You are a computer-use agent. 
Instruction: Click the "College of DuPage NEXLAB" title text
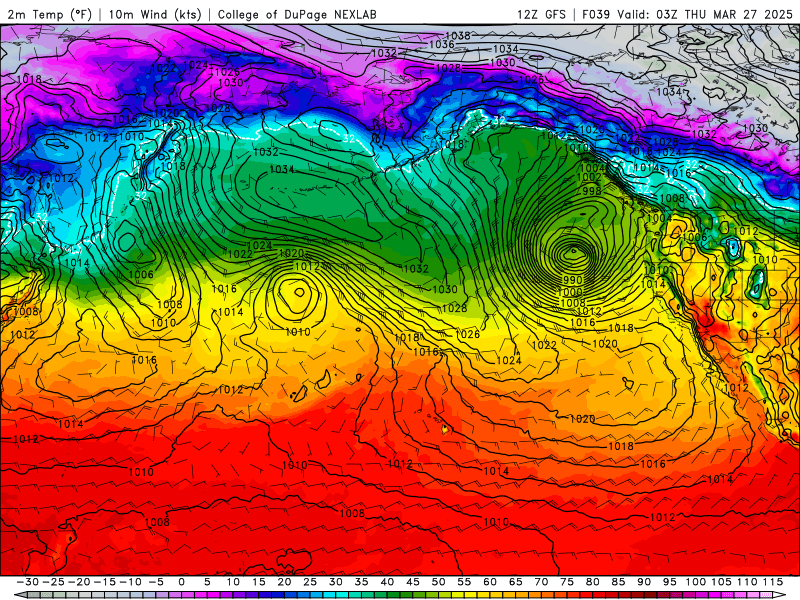[297, 14]
